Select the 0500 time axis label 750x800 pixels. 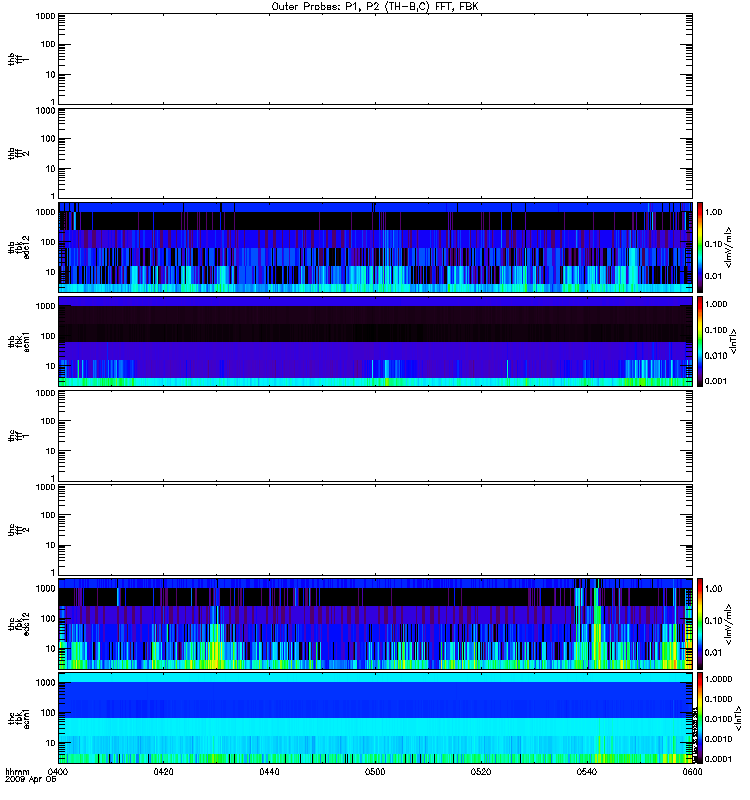click(375, 771)
